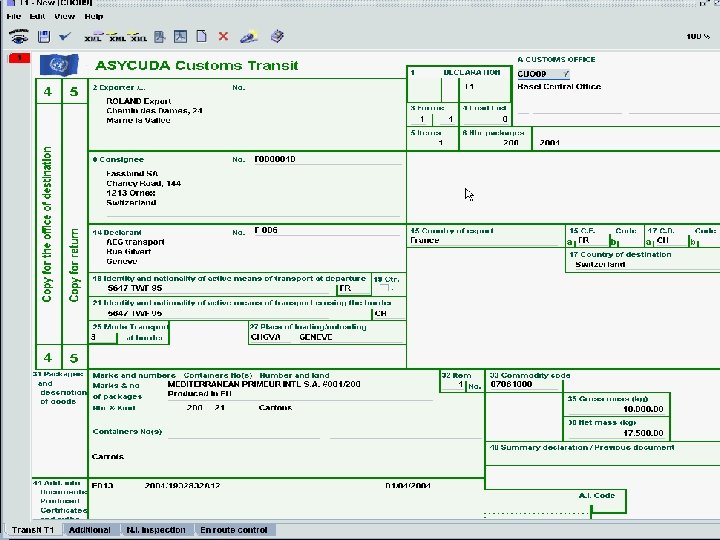Screen dimensions: 720x540
Task: Open the N.I. Inspection tab
Action: click(x=156, y=530)
